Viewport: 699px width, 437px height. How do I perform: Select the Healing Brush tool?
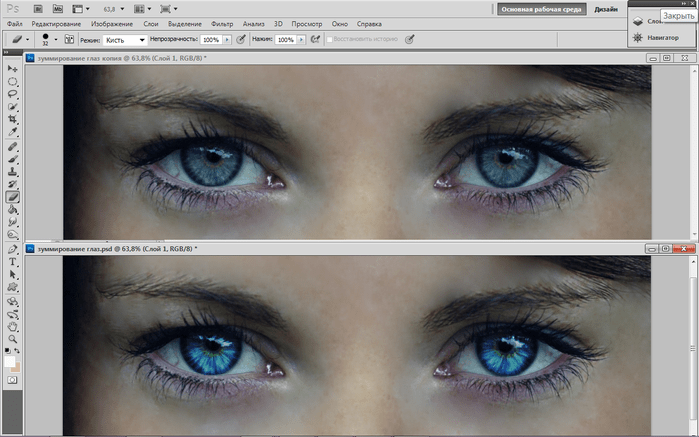coord(12,147)
